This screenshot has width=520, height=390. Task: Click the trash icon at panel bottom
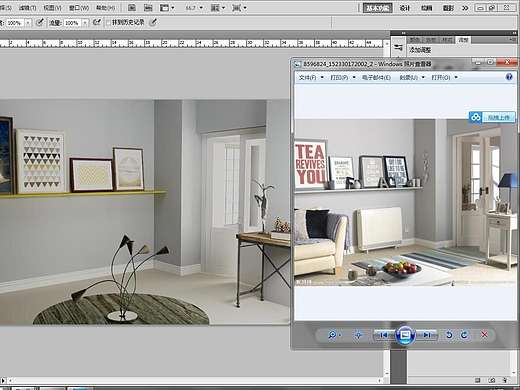(505, 380)
